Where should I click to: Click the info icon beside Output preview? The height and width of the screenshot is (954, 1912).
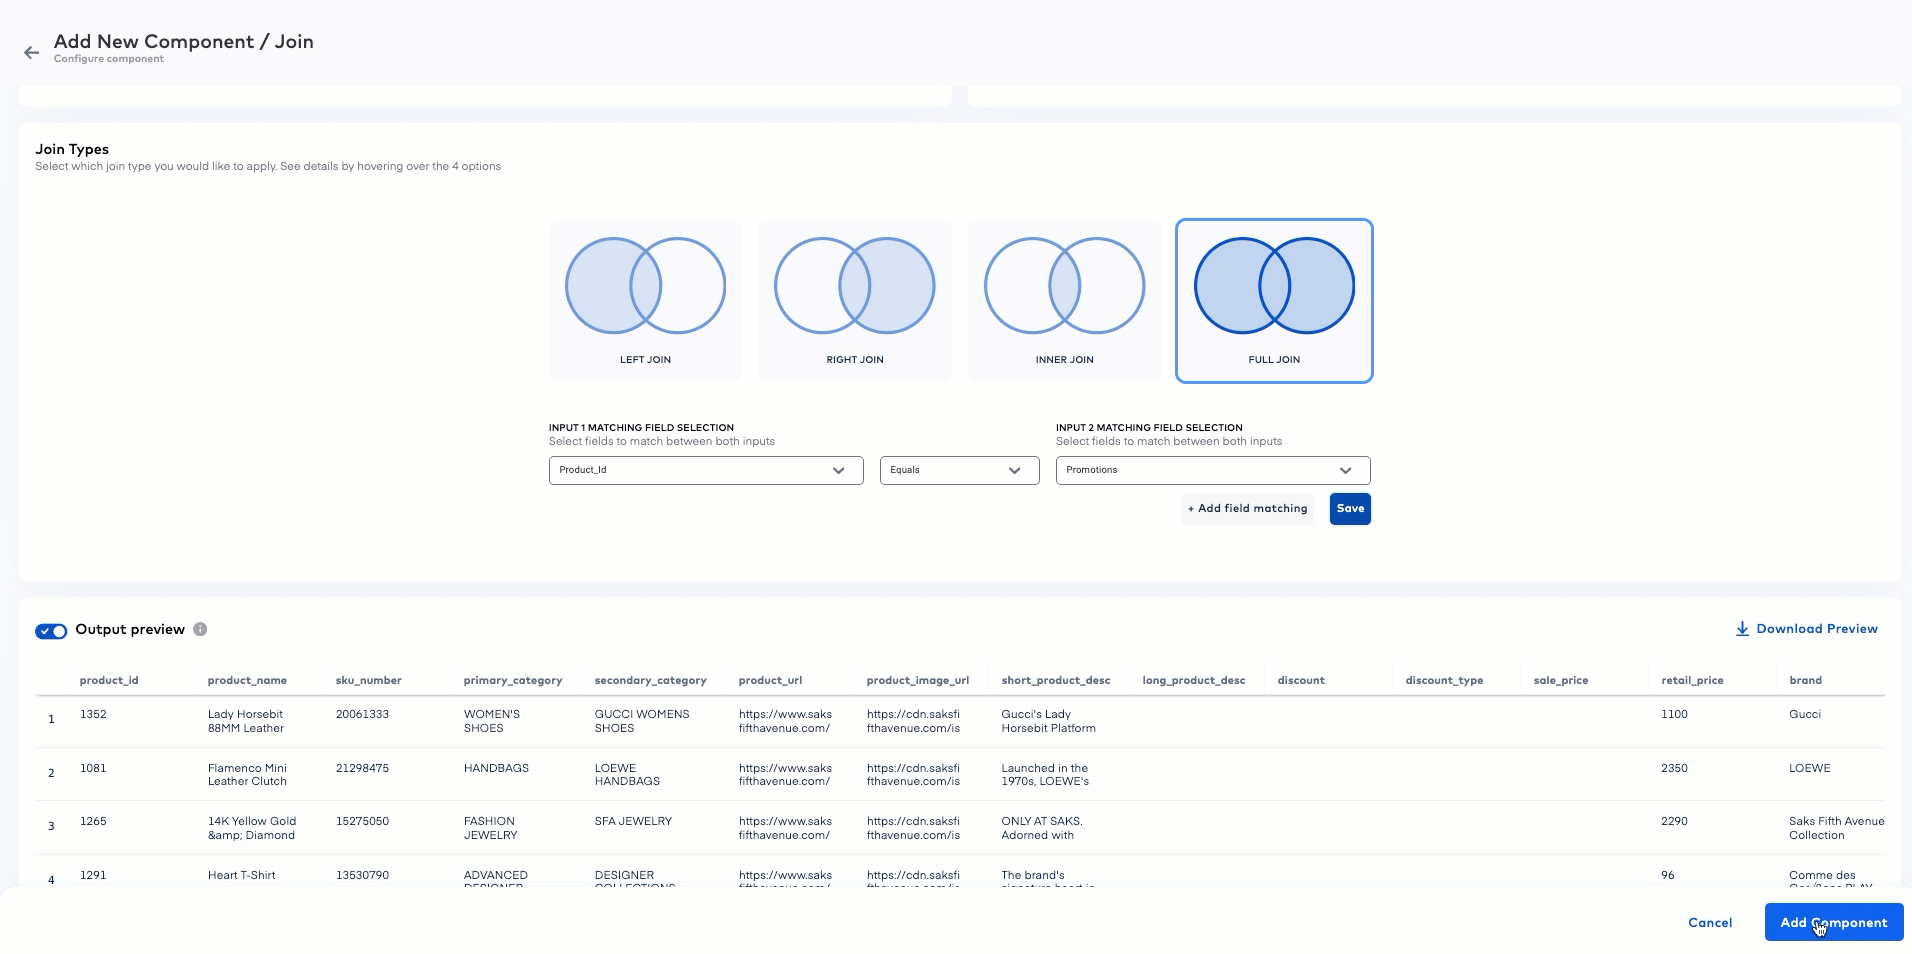point(200,629)
